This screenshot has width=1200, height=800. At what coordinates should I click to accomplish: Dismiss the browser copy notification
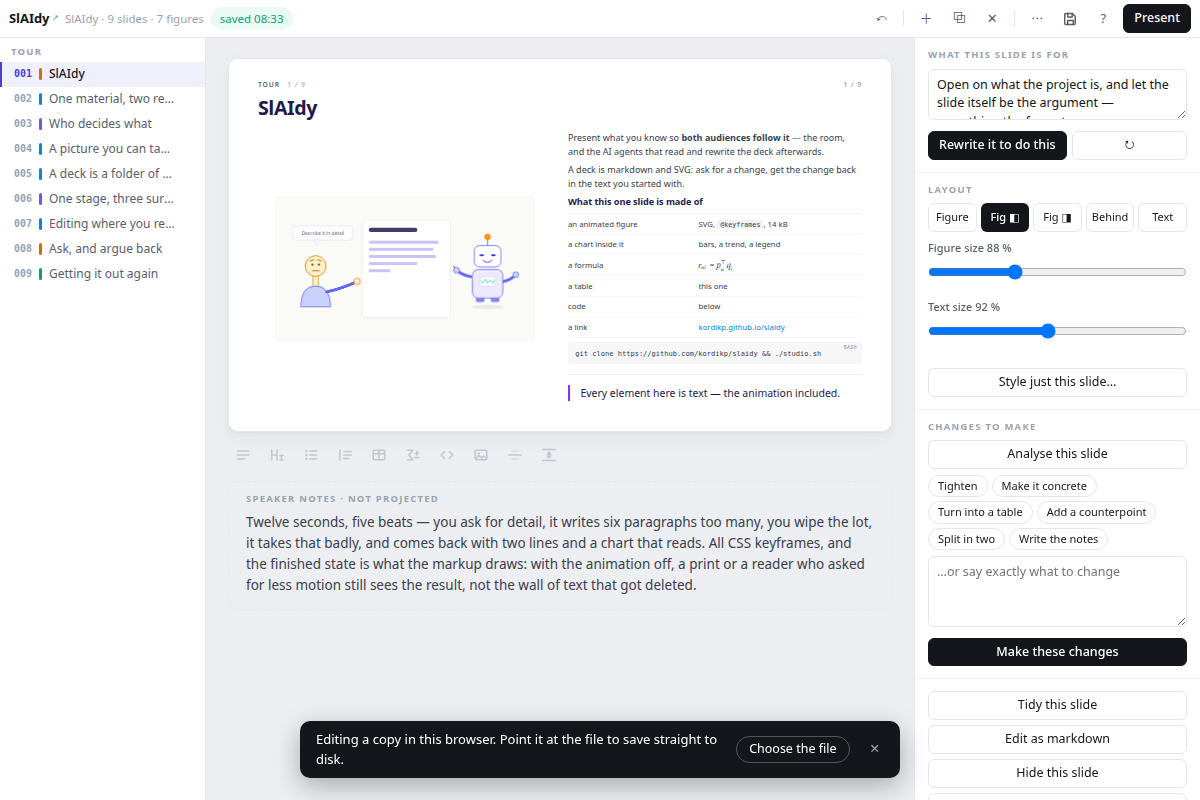tap(875, 749)
